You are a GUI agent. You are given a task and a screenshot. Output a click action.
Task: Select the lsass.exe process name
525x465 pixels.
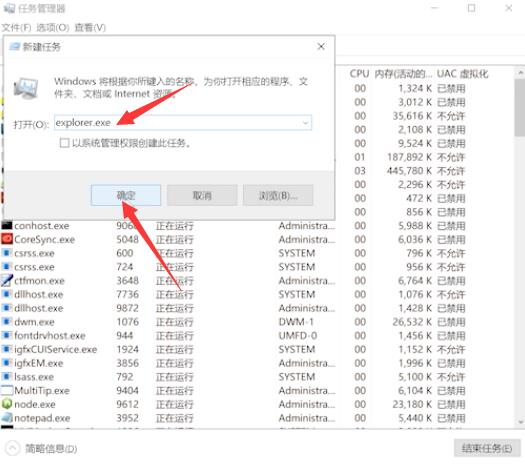(34, 377)
